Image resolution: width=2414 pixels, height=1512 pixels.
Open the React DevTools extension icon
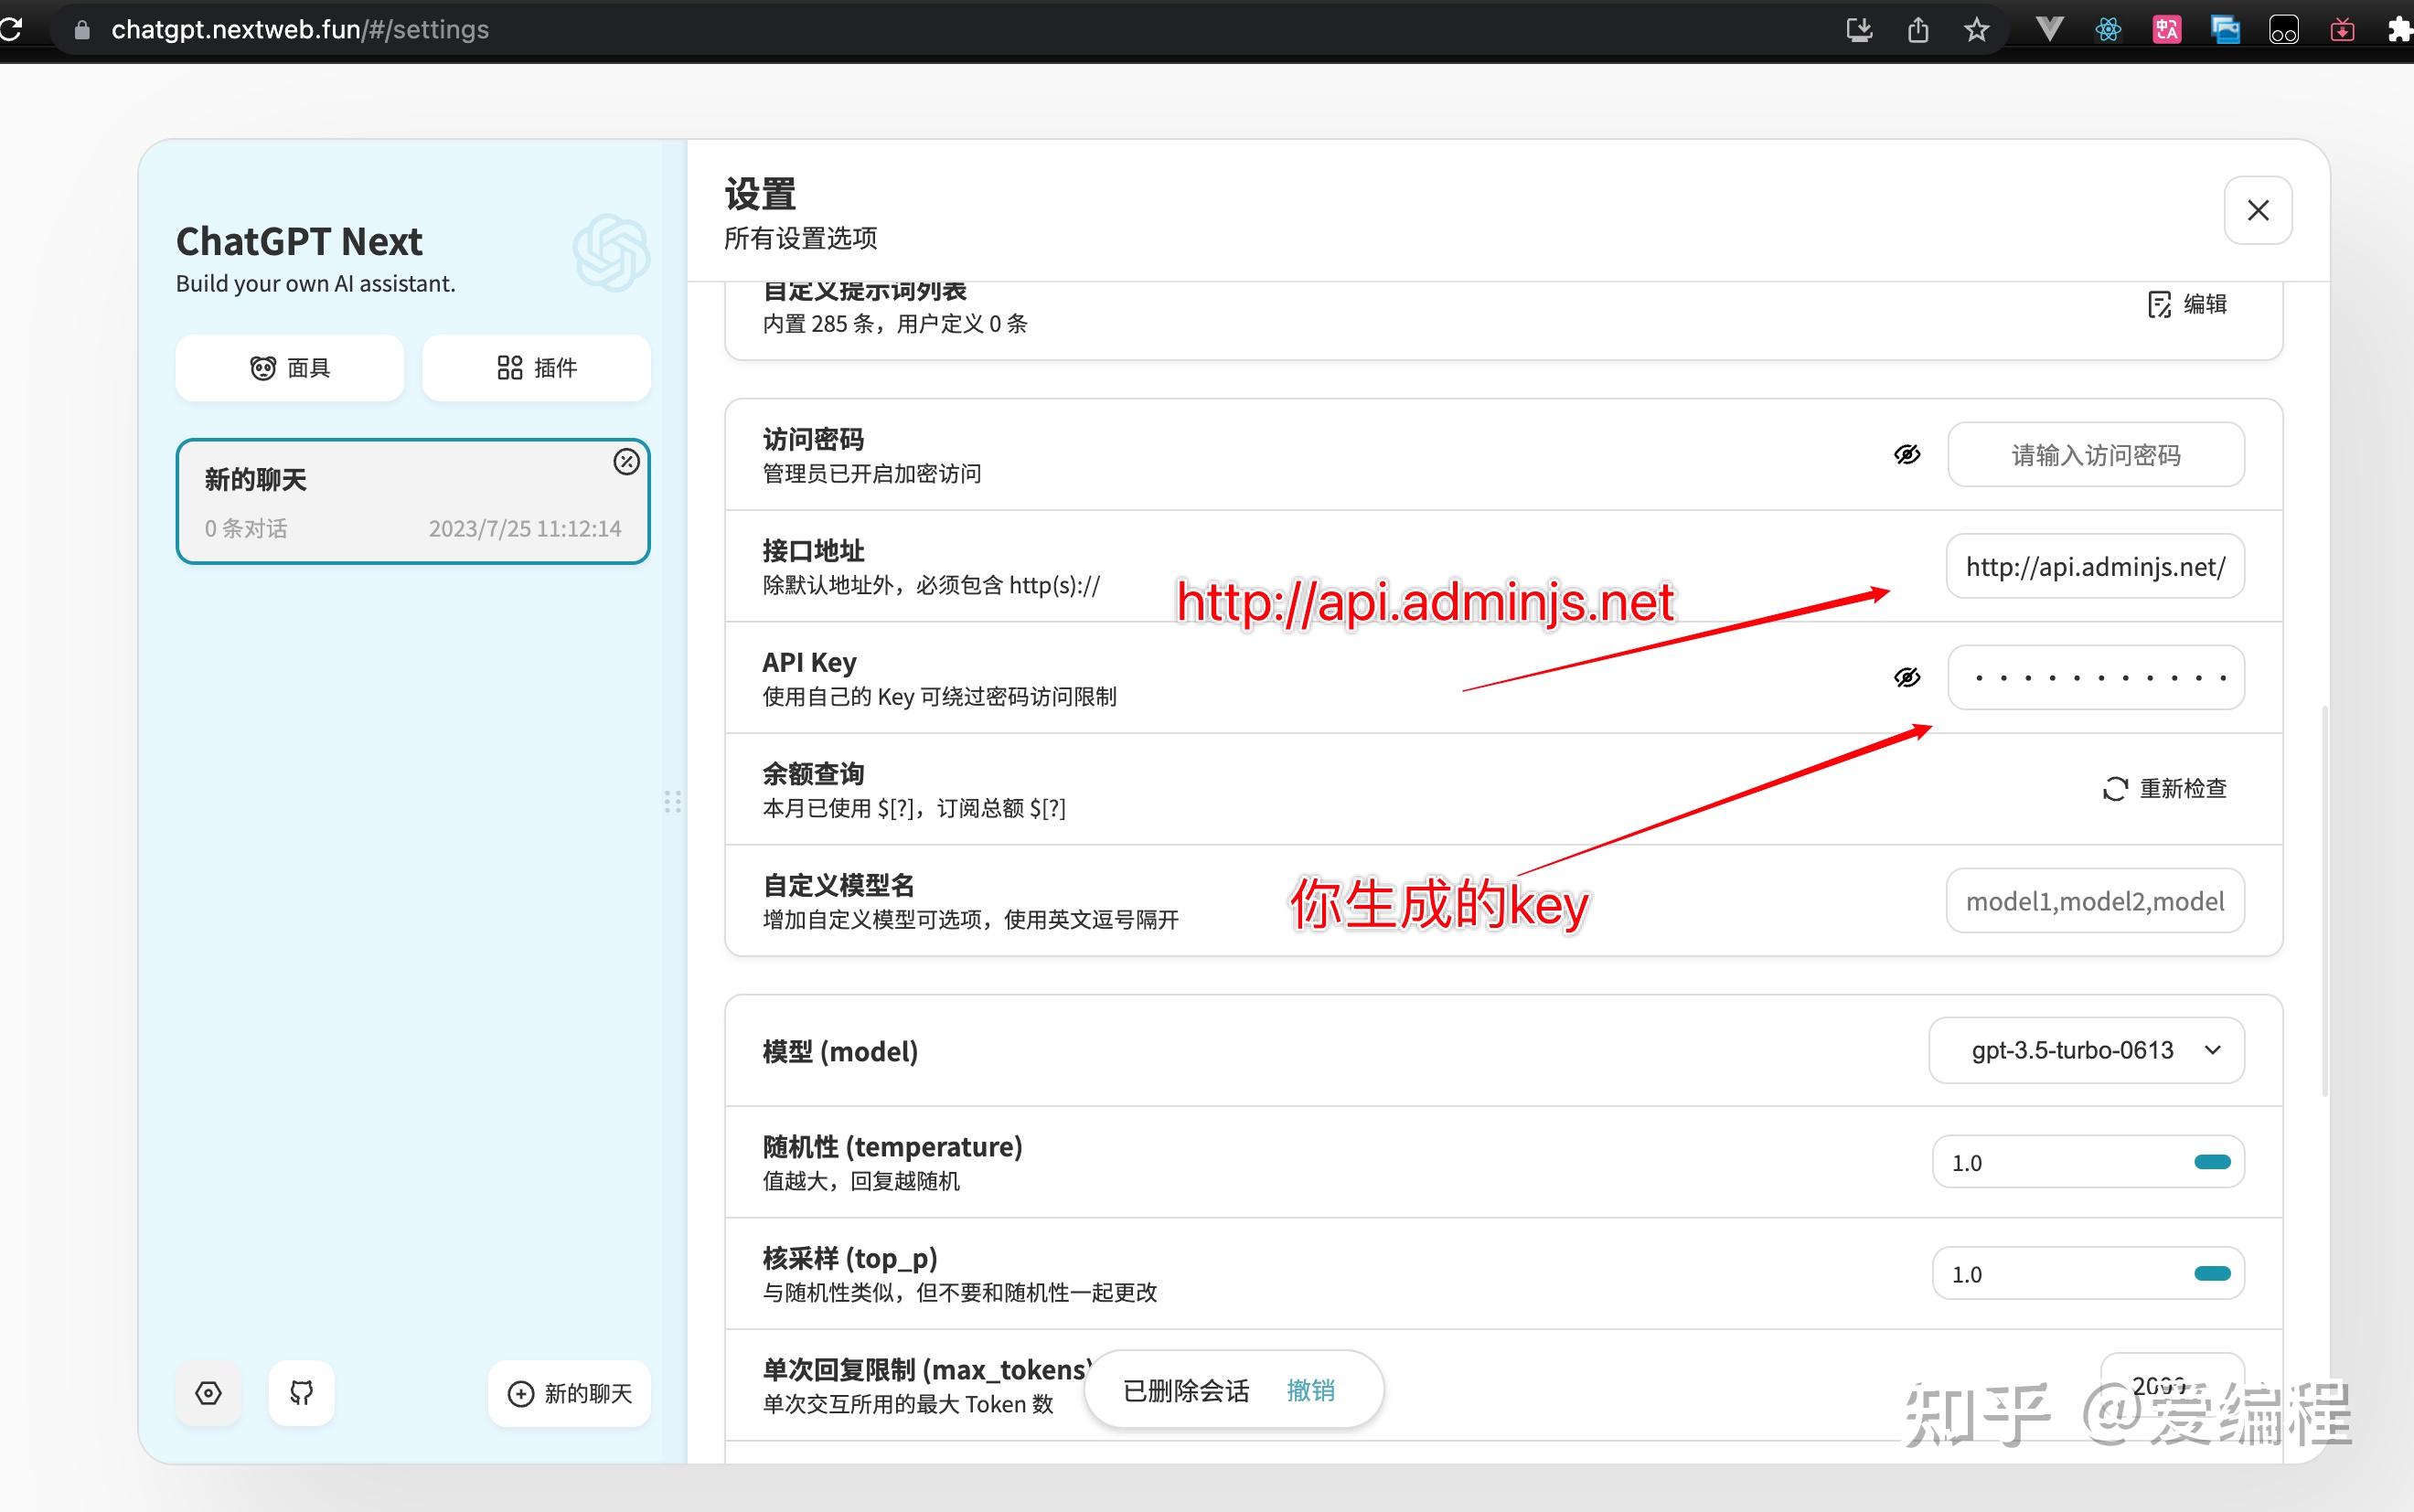tap(2108, 30)
